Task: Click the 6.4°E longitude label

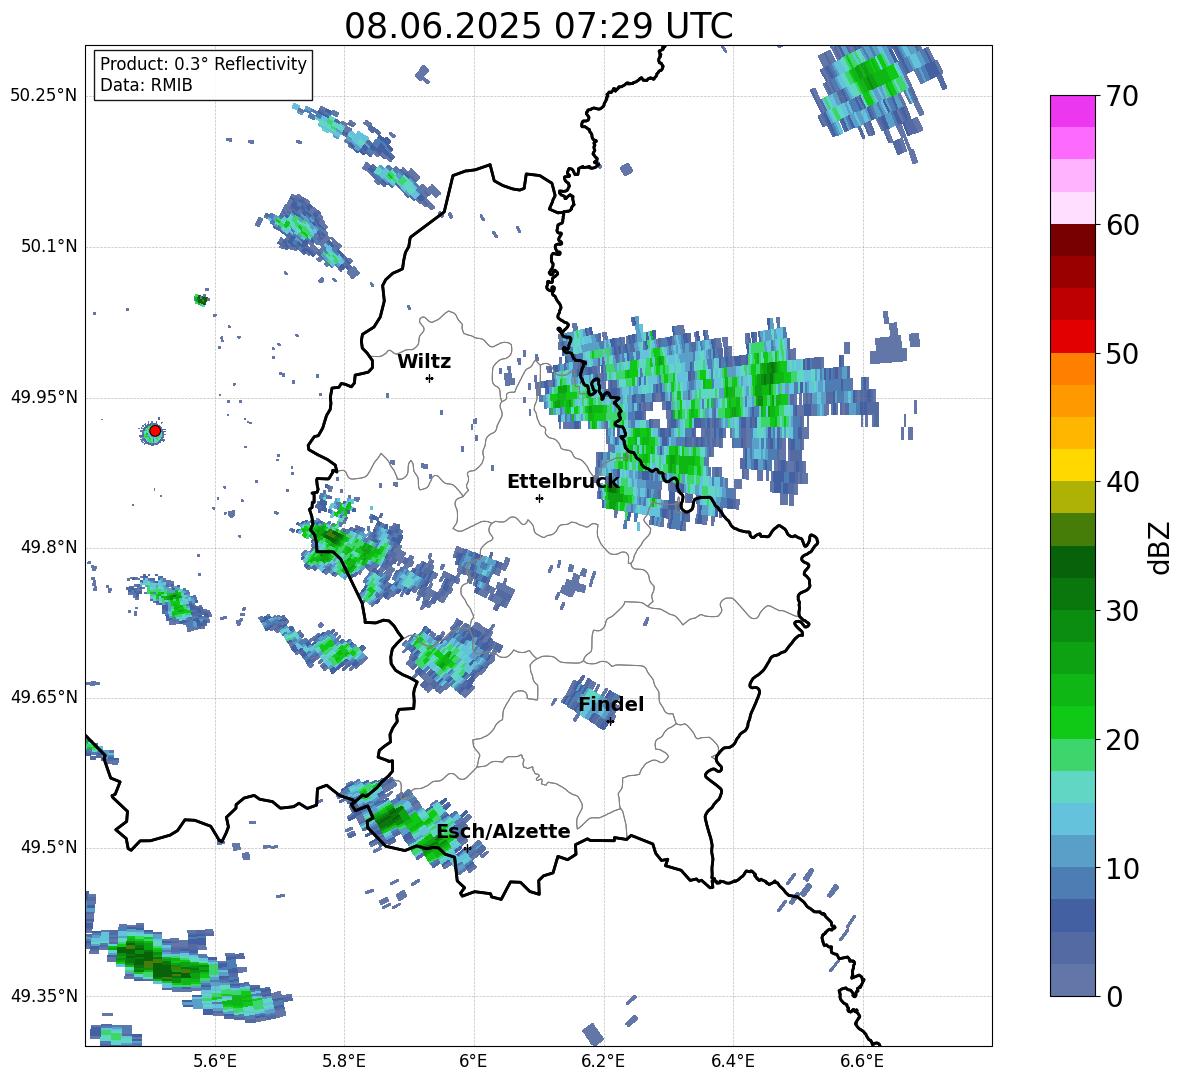Action: [x=732, y=1061]
